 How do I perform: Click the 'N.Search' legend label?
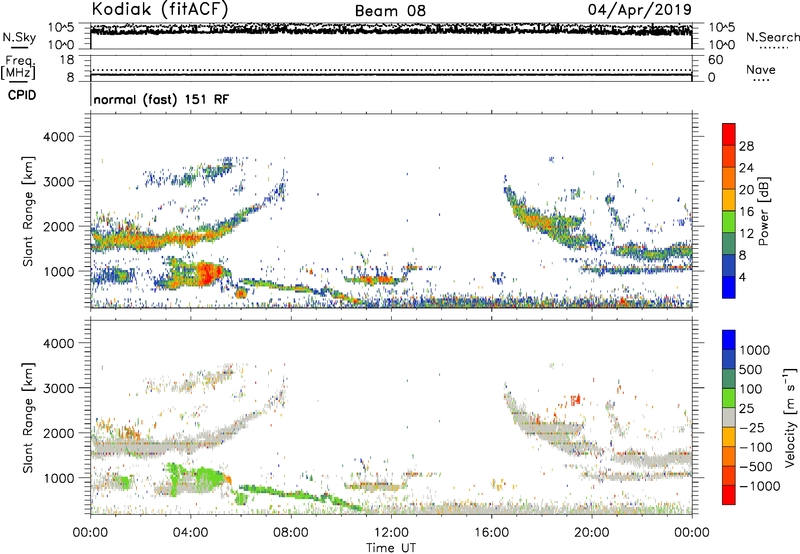(772, 37)
